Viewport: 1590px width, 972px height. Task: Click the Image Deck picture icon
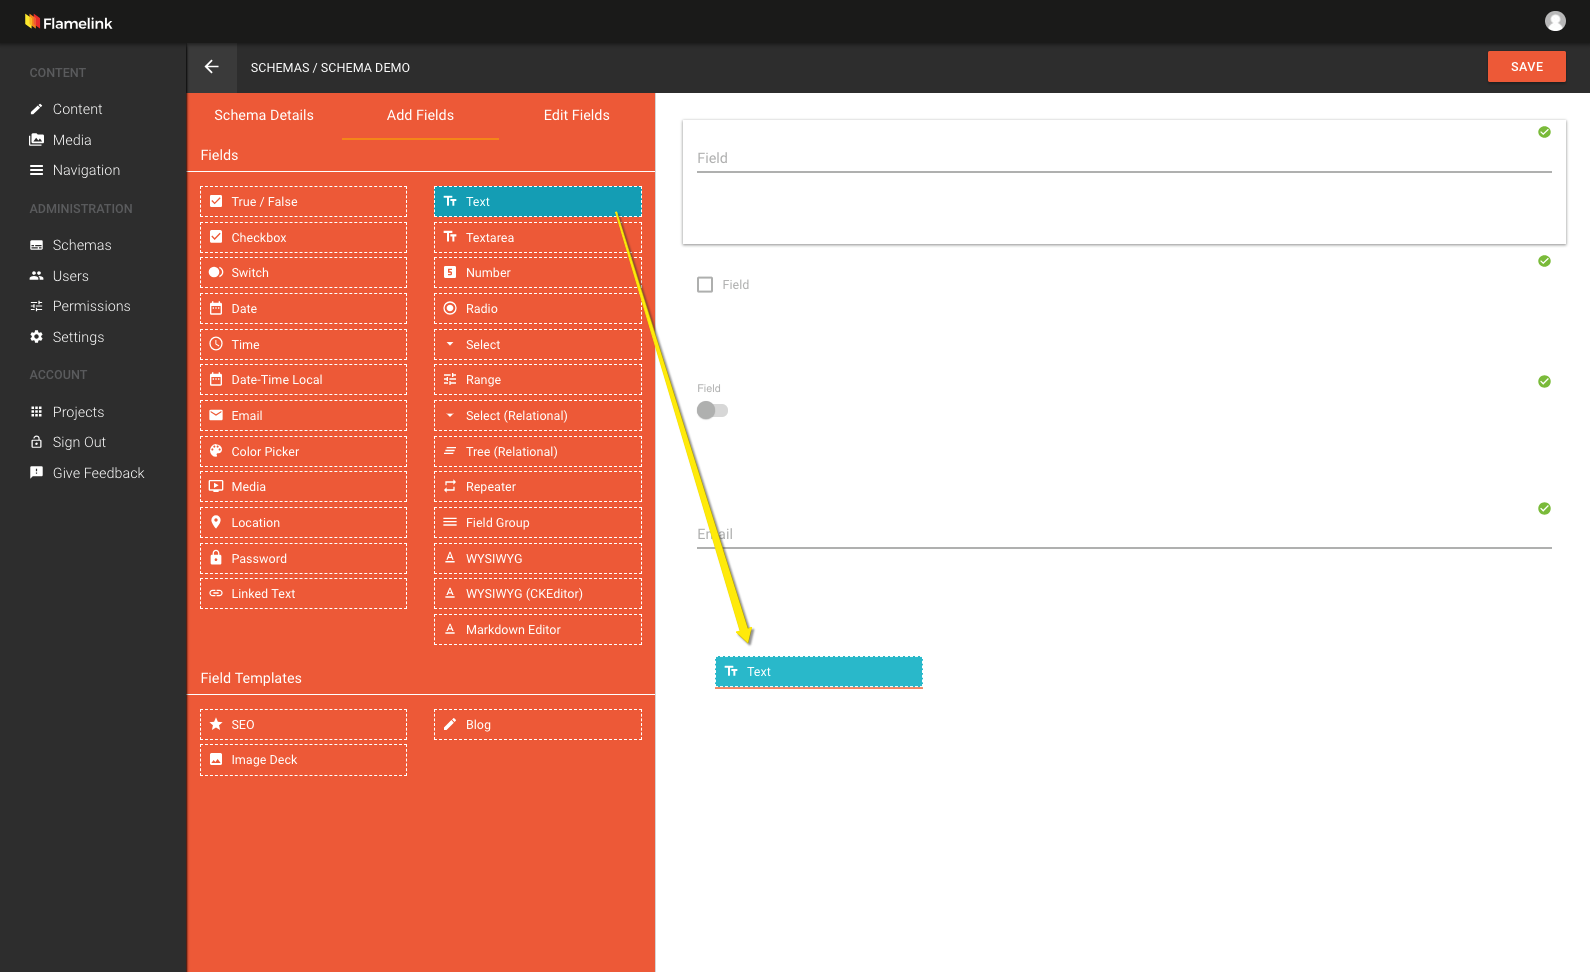point(216,760)
